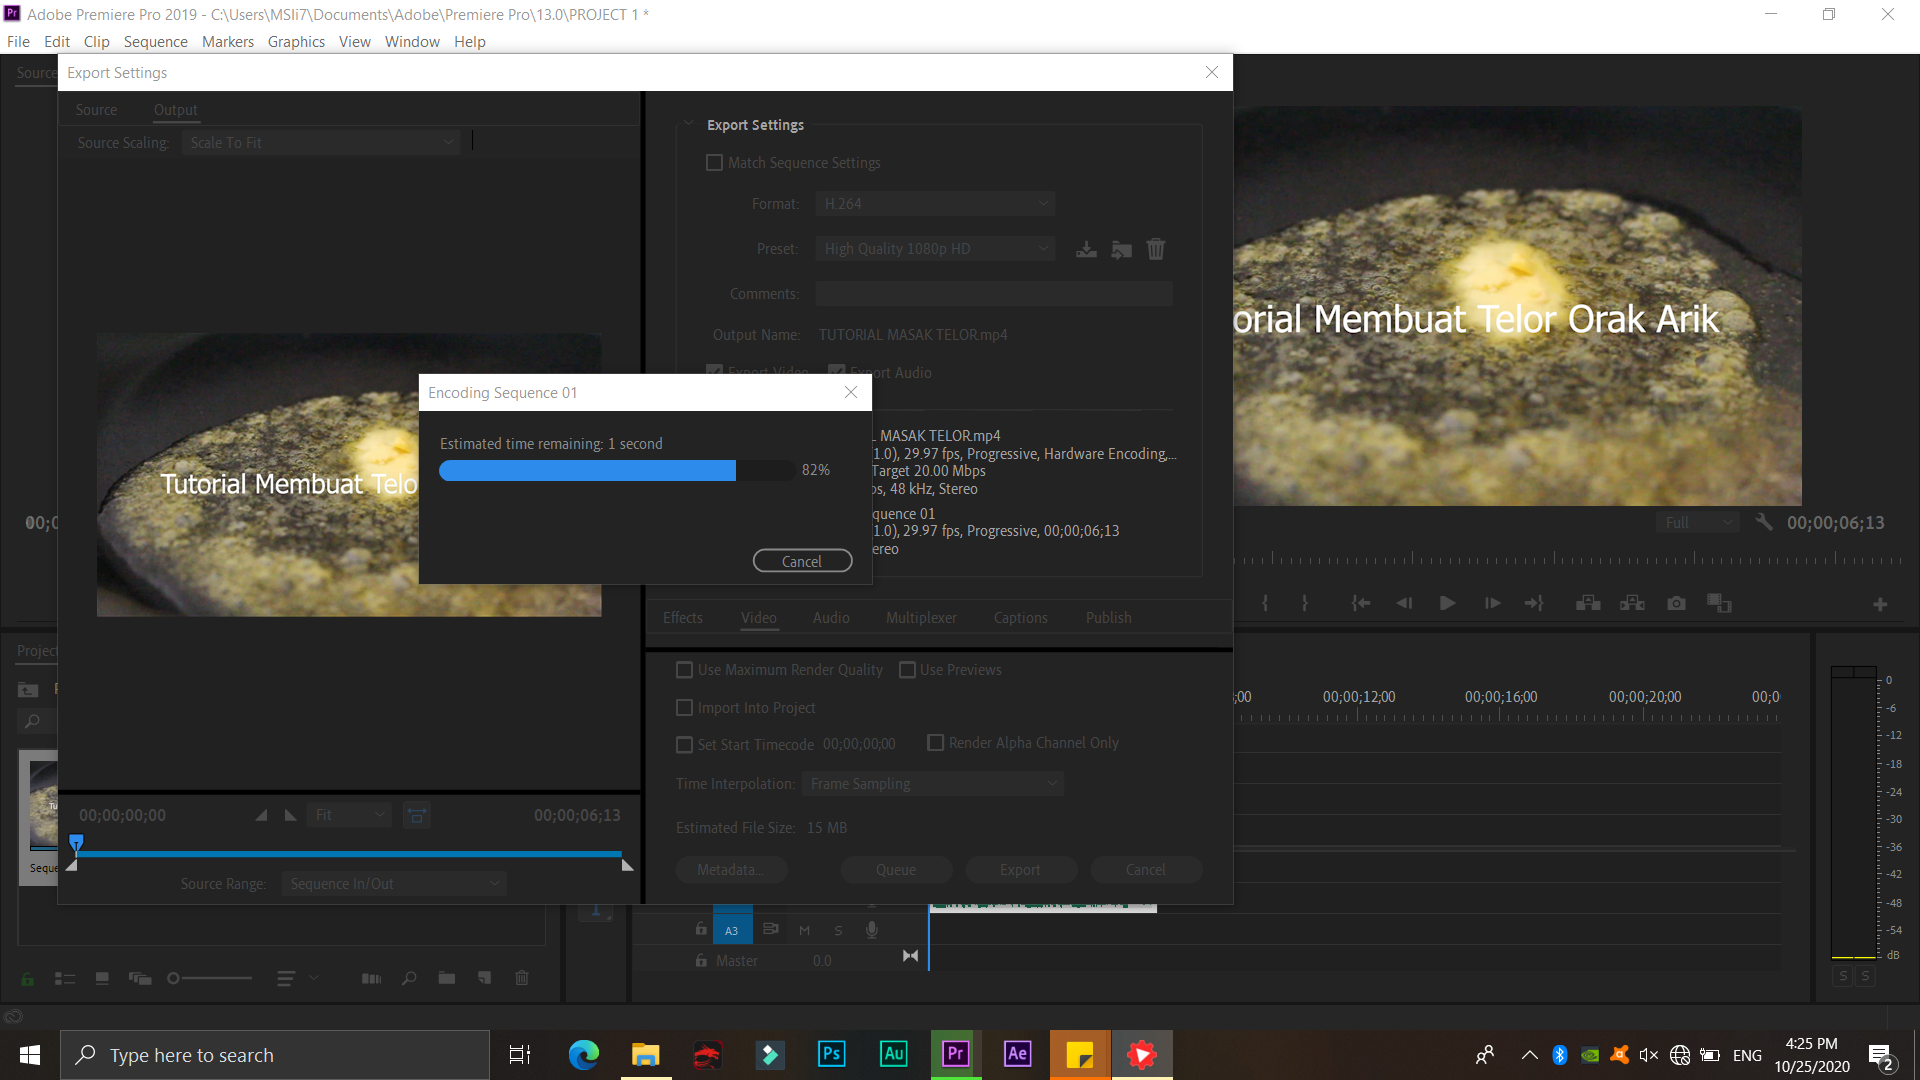This screenshot has width=1920, height=1080.
Task: Click the export preview playhead marker
Action: 76,844
